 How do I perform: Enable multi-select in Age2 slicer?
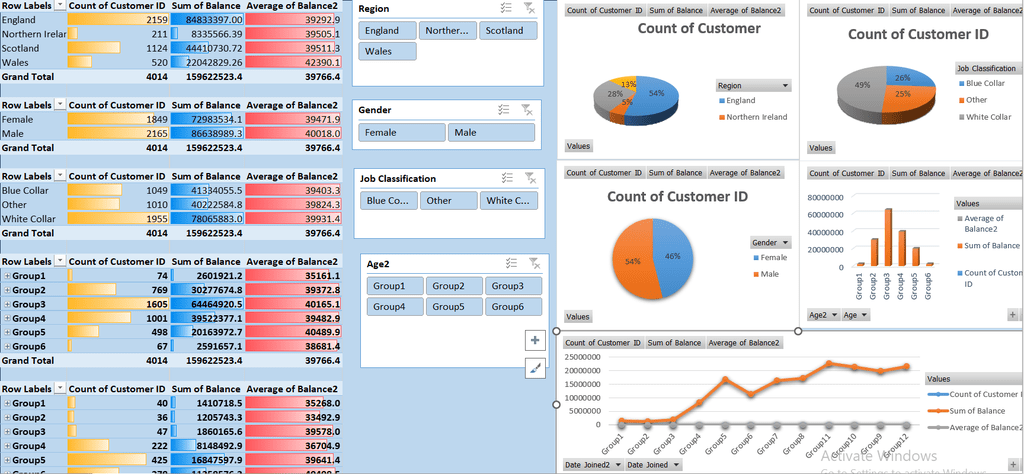(x=510, y=263)
